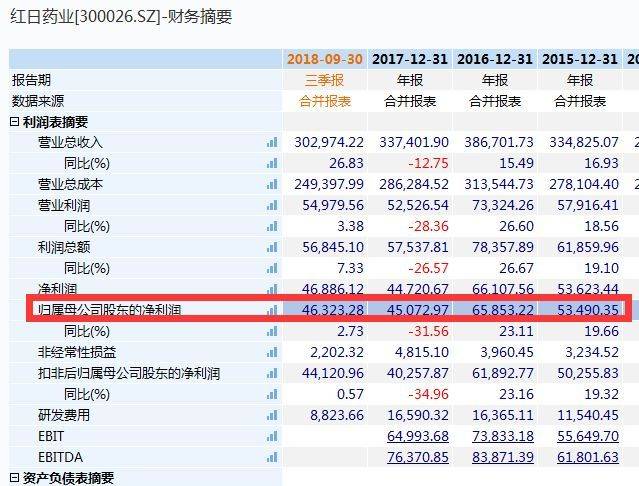Select cell value 44,120.96
639x486 pixels.
coord(333,374)
